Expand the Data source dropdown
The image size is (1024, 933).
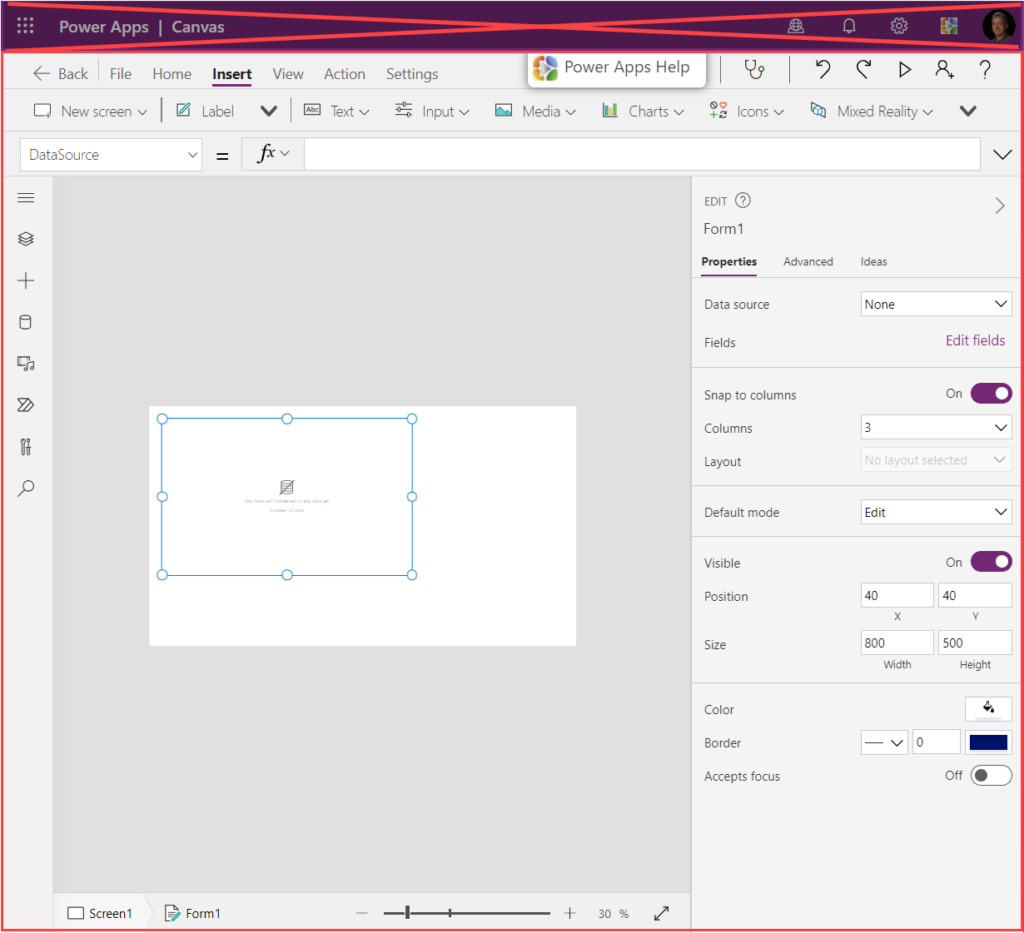(936, 304)
